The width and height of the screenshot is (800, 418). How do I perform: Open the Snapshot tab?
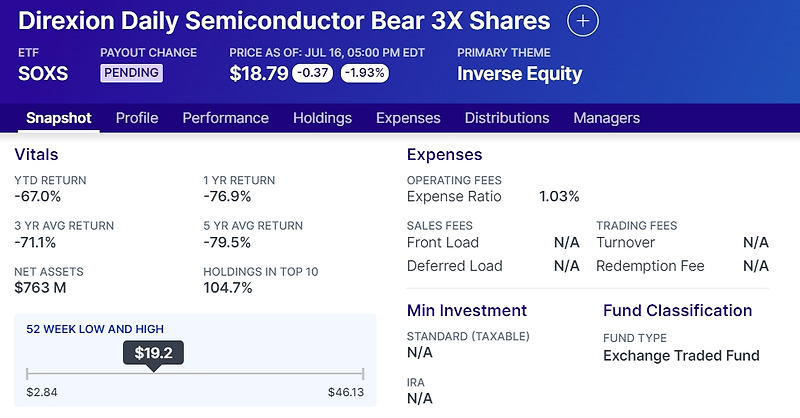click(59, 118)
